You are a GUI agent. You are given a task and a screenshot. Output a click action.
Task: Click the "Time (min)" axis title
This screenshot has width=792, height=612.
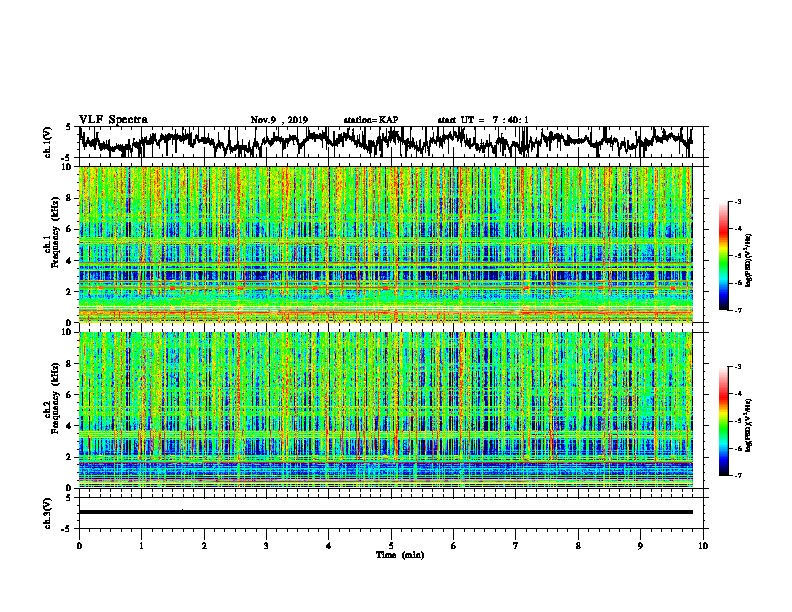click(x=400, y=555)
